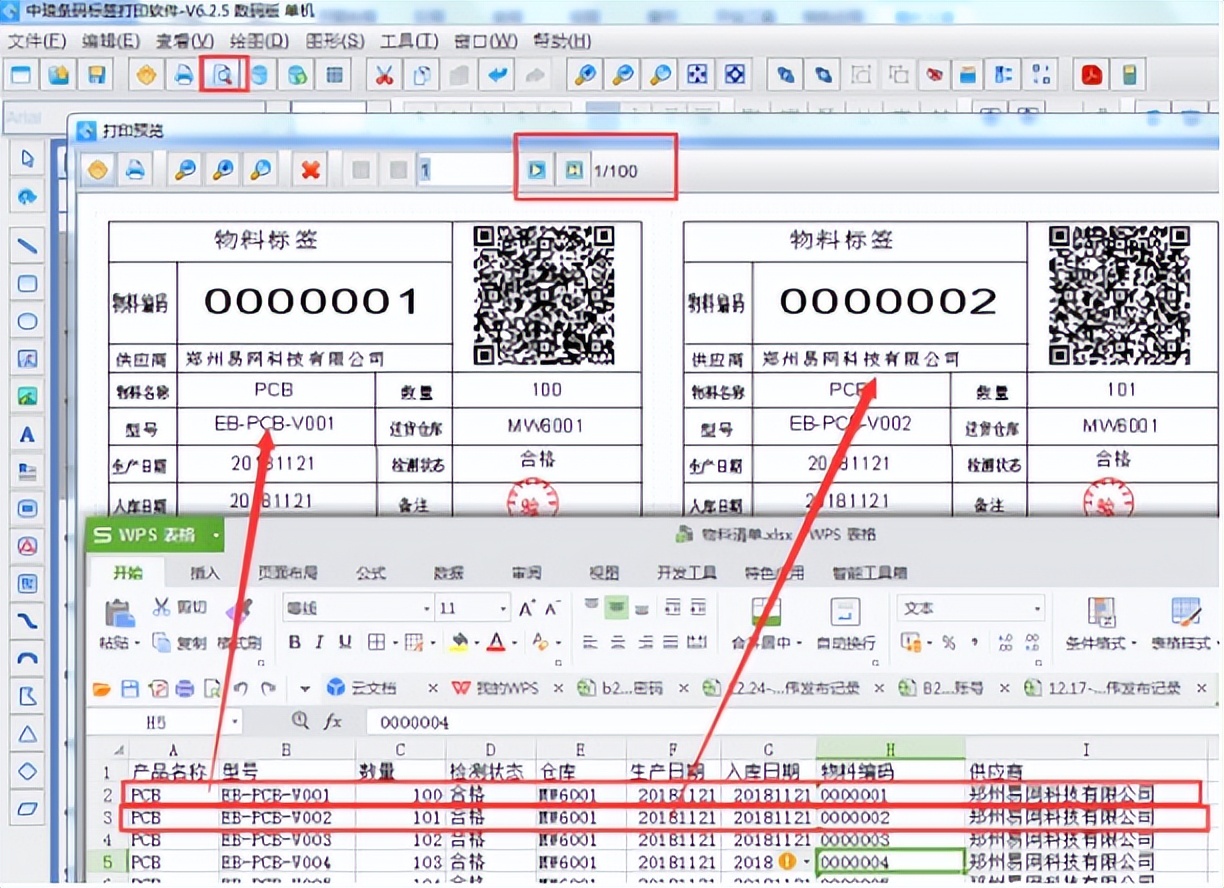Save the label using the floppy disk icon

[x=96, y=75]
